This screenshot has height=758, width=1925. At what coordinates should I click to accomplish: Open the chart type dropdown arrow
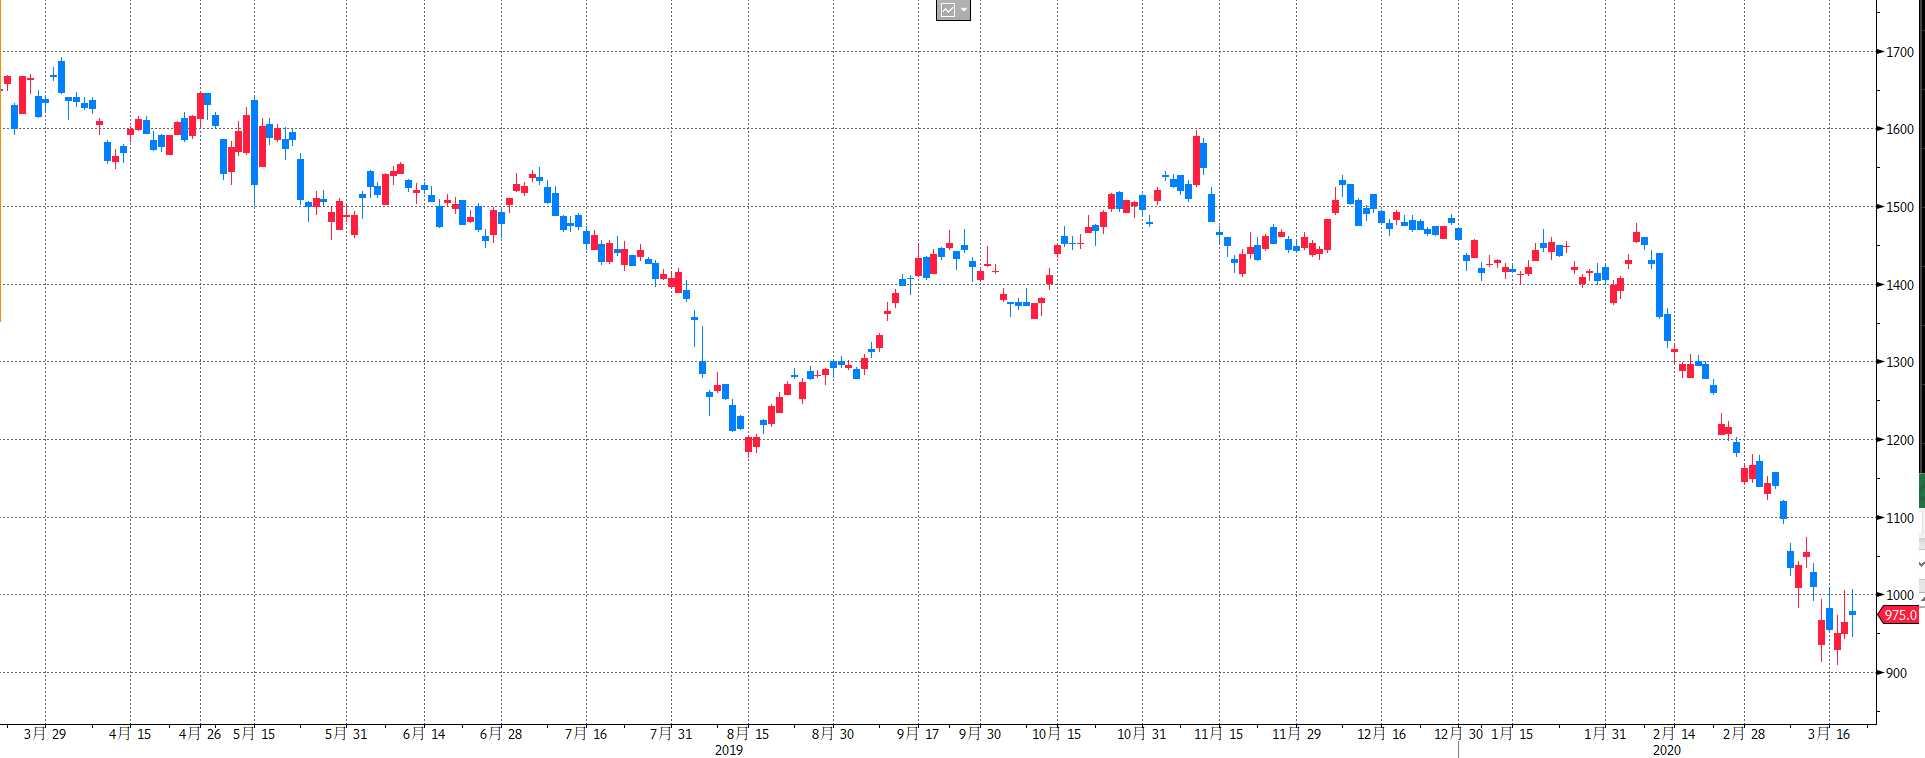coord(964,10)
